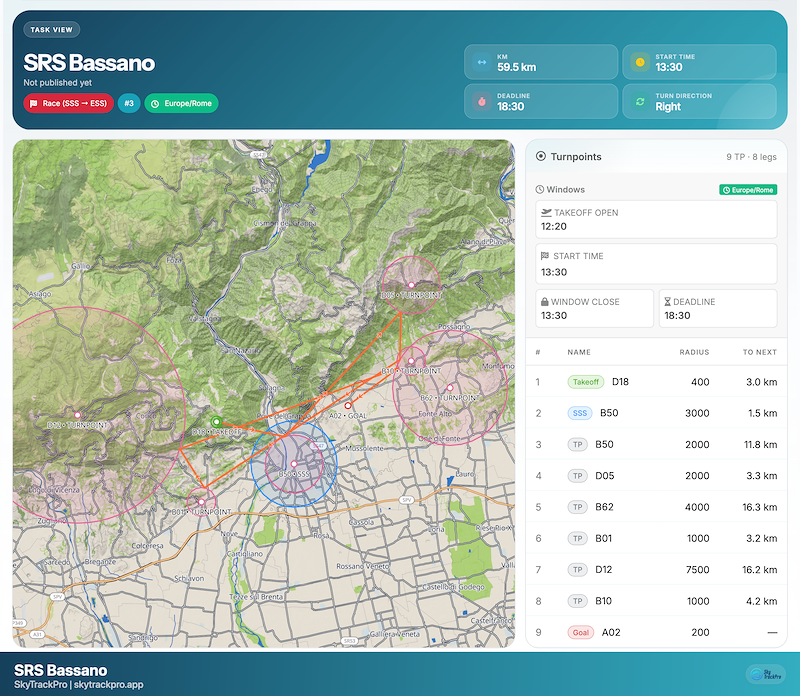Click the Windows clock icon

click(x=540, y=189)
